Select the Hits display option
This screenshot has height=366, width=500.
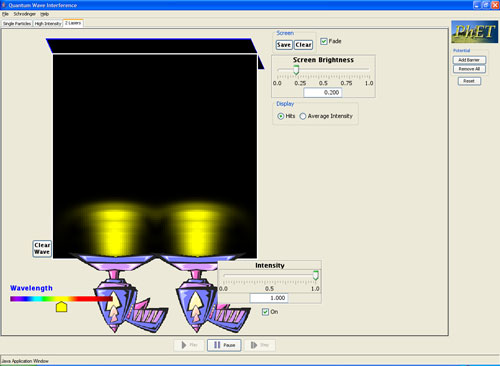pyautogui.click(x=281, y=116)
